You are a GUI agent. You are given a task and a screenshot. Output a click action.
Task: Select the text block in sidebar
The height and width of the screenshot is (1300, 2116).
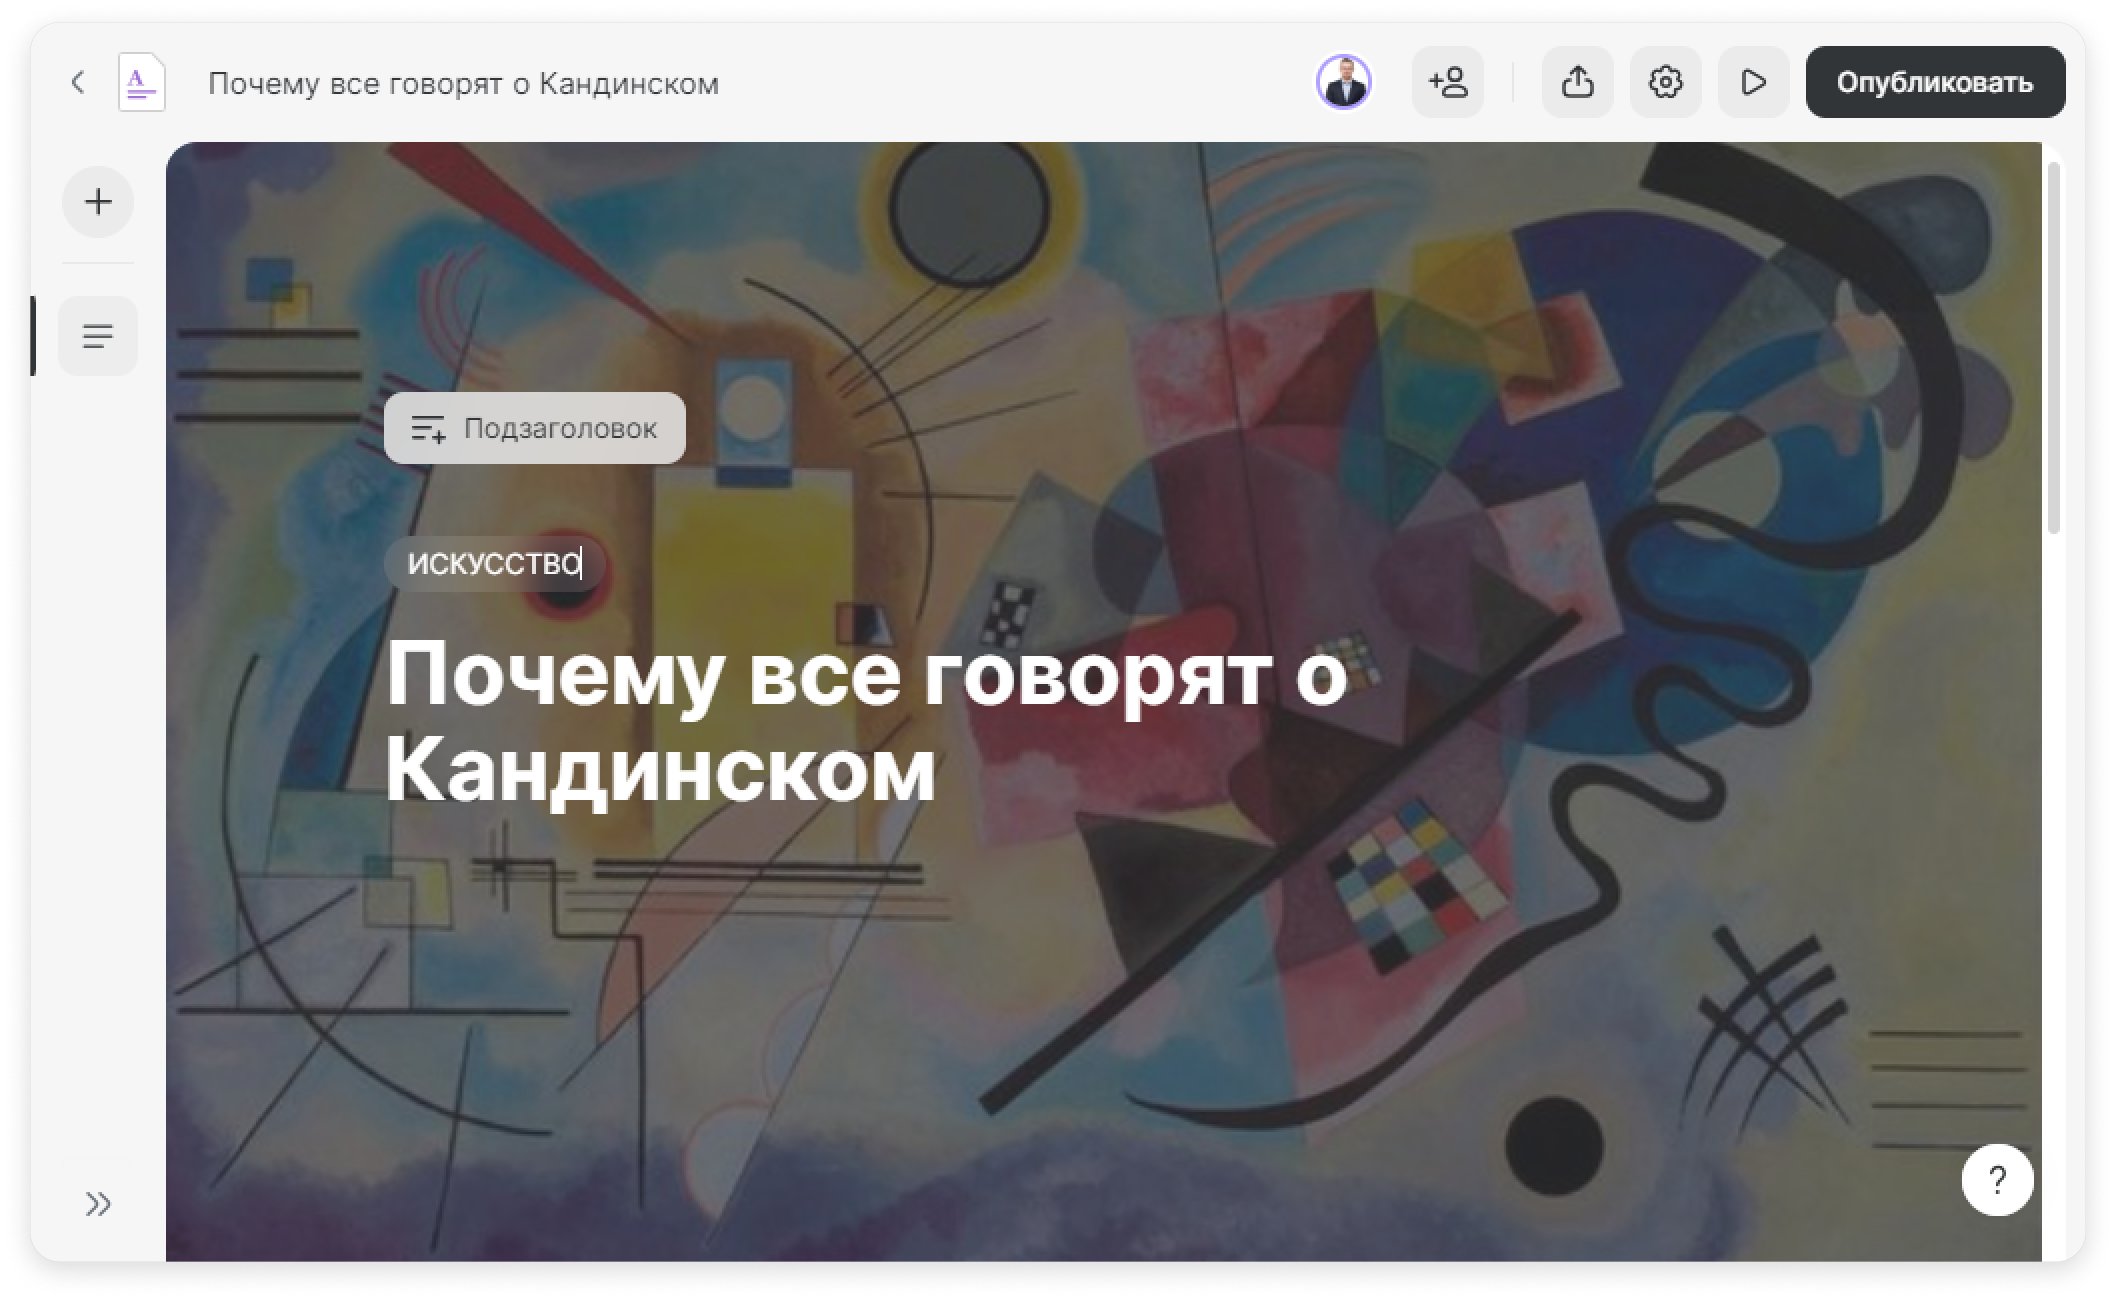98,336
